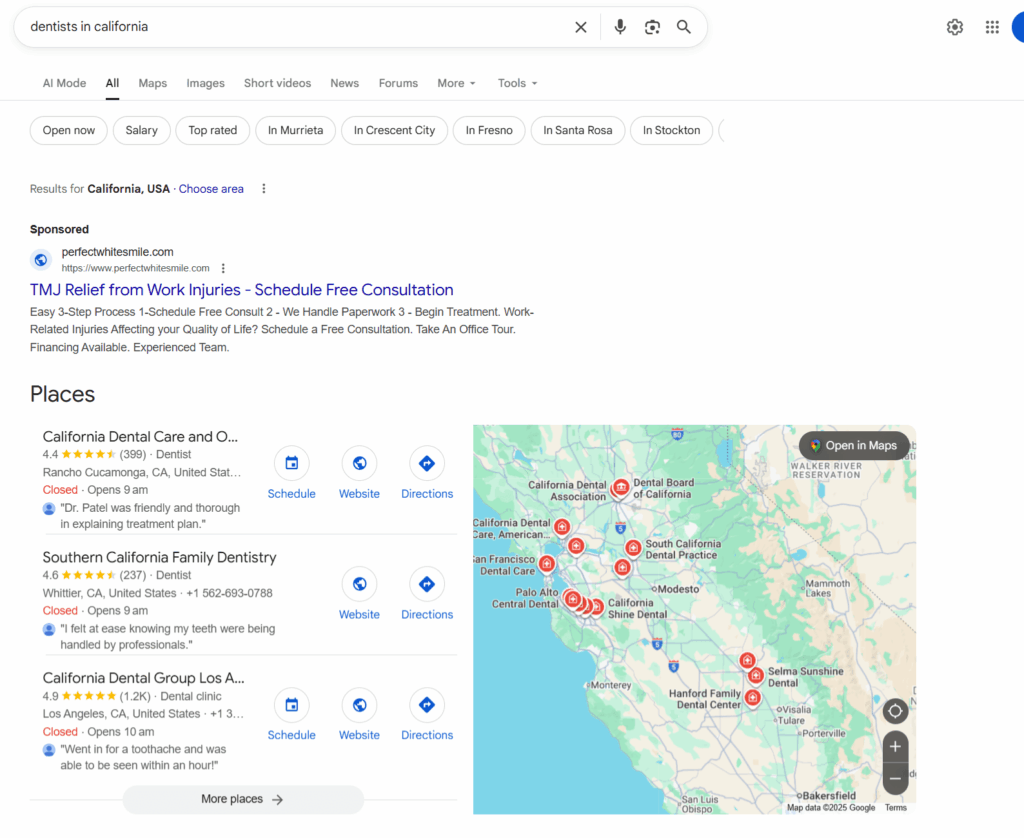Open California Dental Care and O... listing
The height and width of the screenshot is (838, 1024).
pos(140,436)
